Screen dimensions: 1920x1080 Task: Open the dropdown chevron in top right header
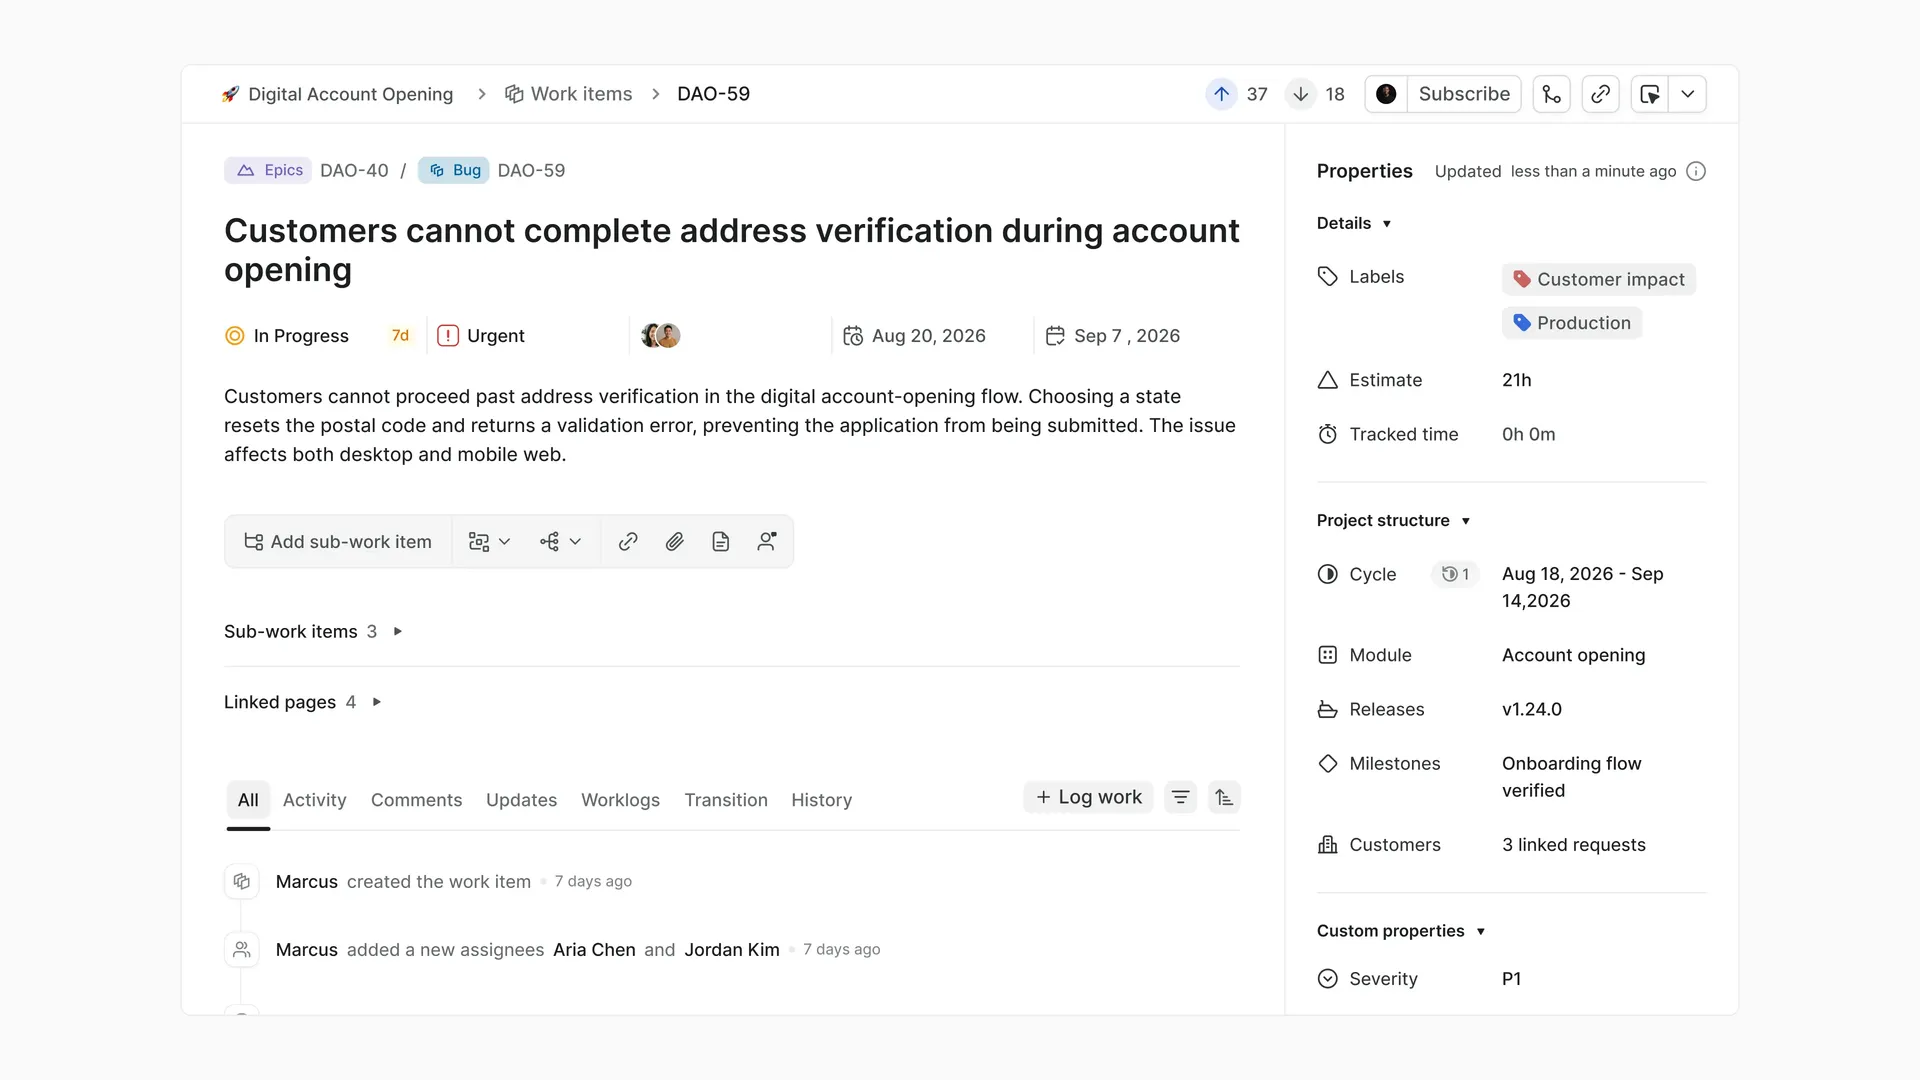click(1688, 94)
